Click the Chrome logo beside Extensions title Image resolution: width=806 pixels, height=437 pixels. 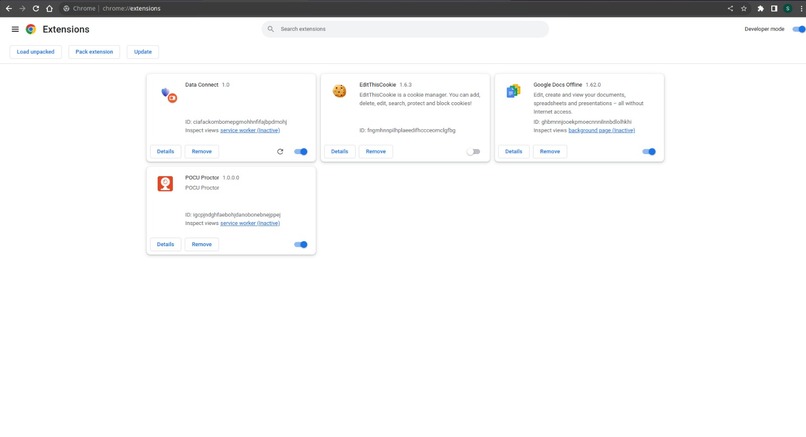click(x=31, y=29)
